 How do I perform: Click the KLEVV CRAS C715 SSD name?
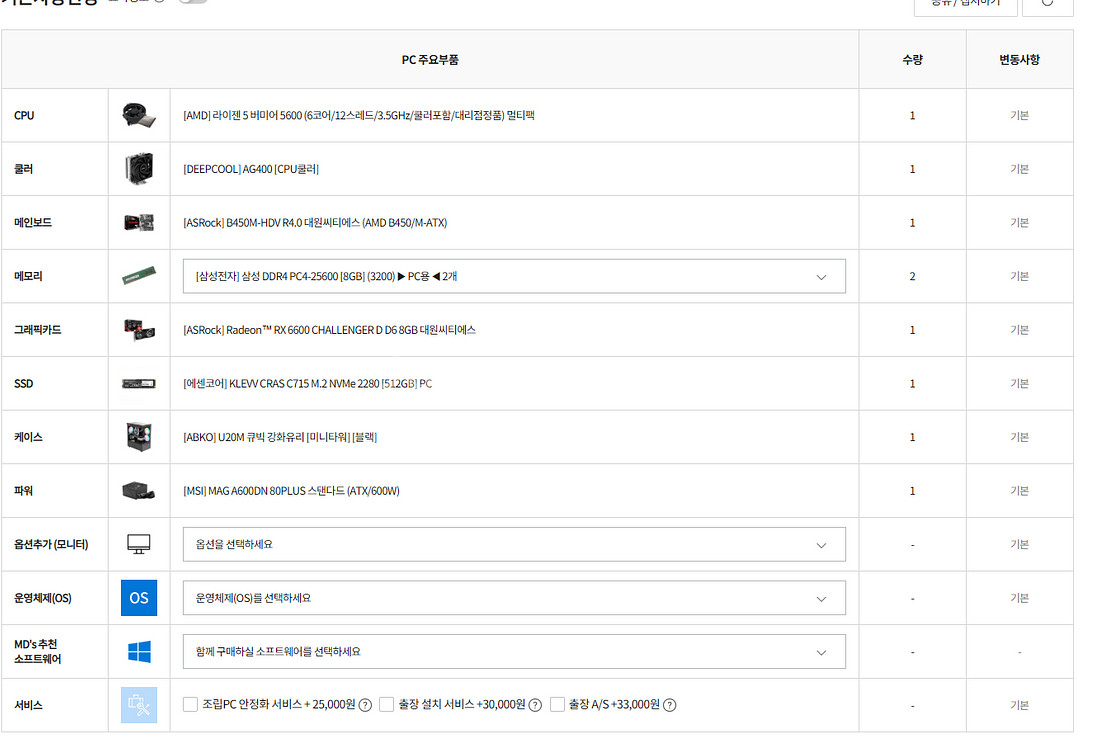point(307,384)
